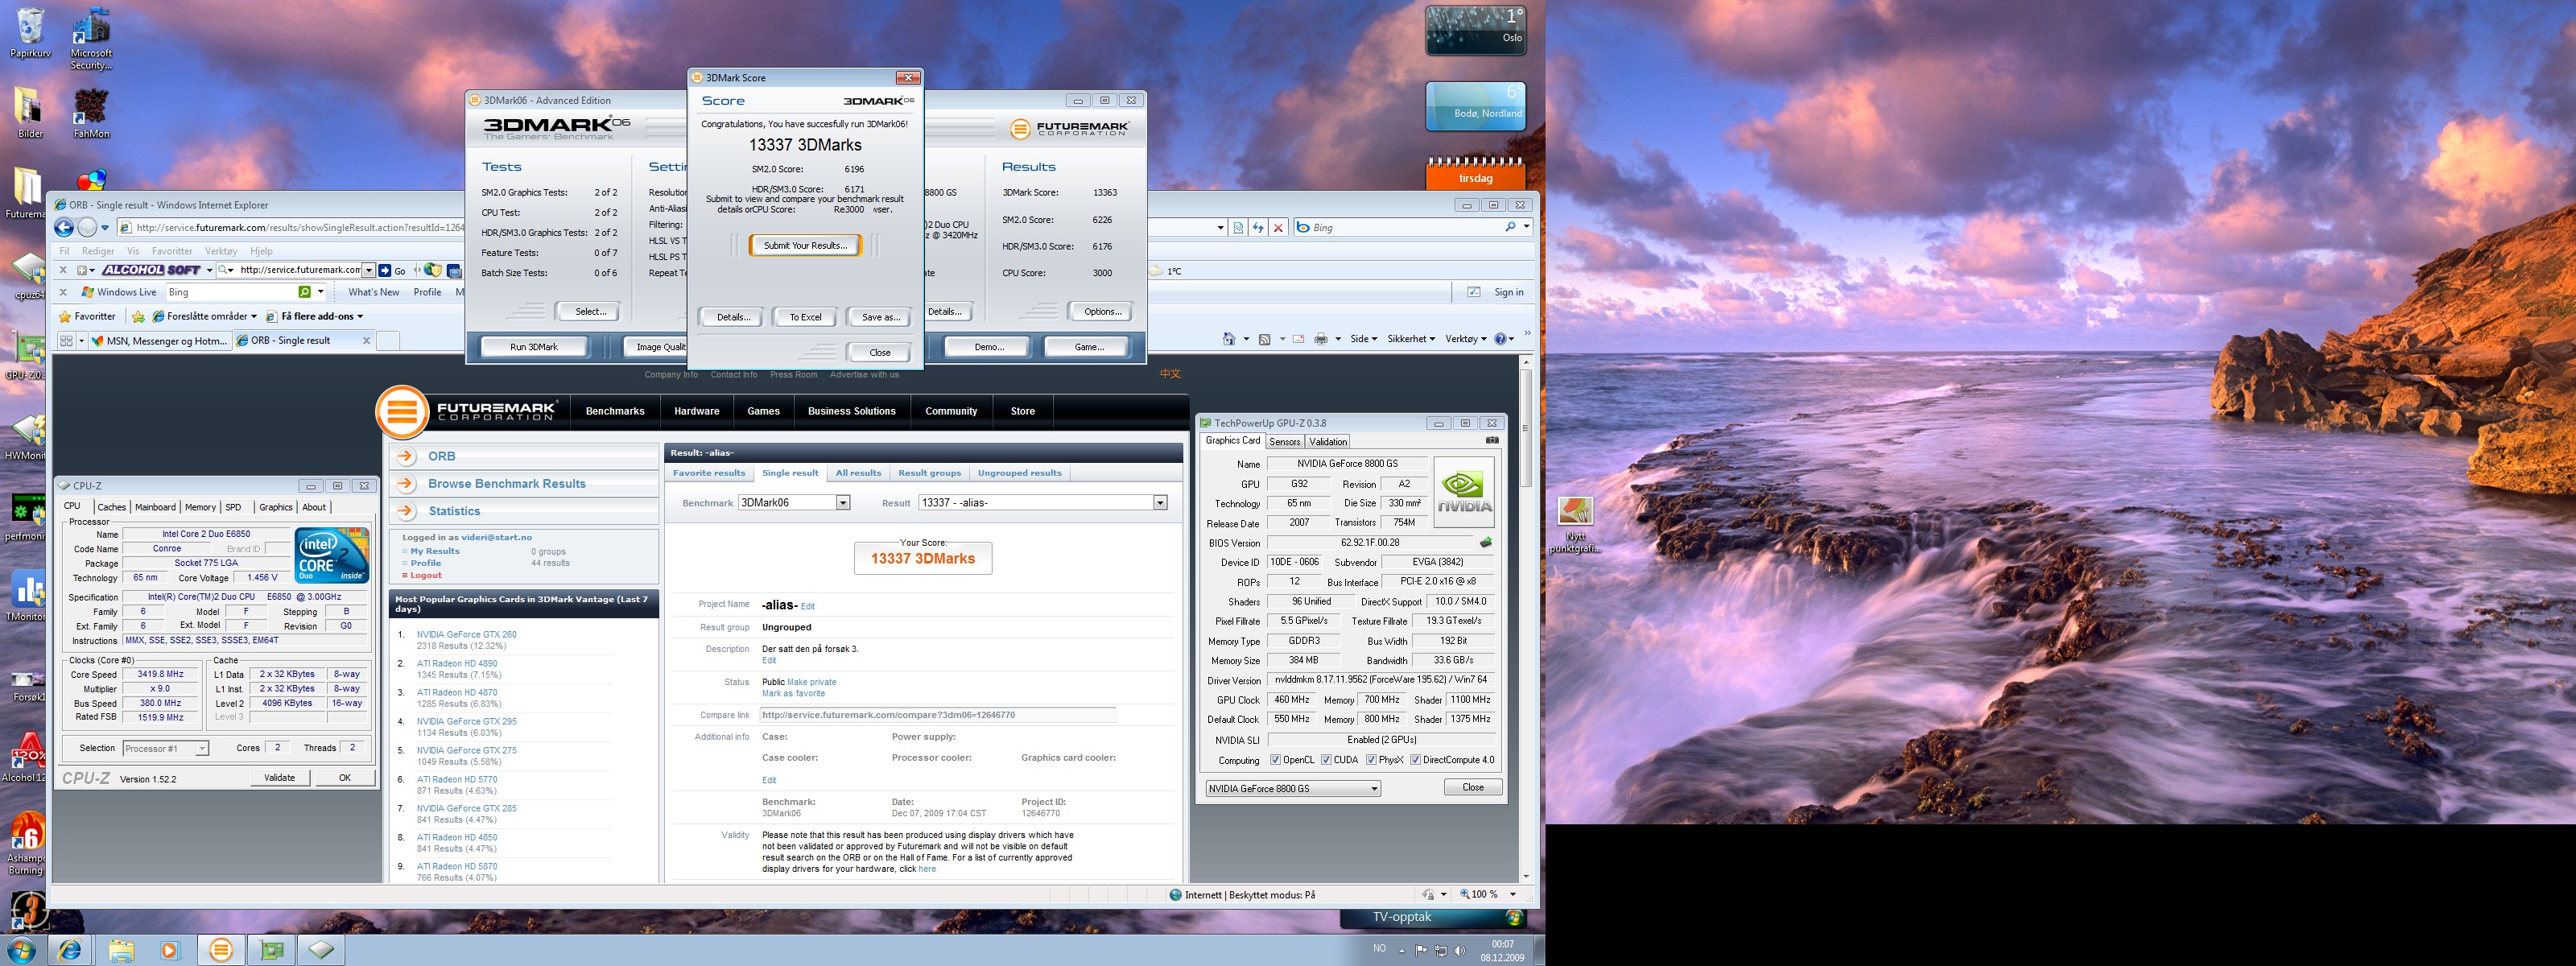Click the Bing search magnifier in IE
This screenshot has width=2576, height=966.
[1510, 227]
